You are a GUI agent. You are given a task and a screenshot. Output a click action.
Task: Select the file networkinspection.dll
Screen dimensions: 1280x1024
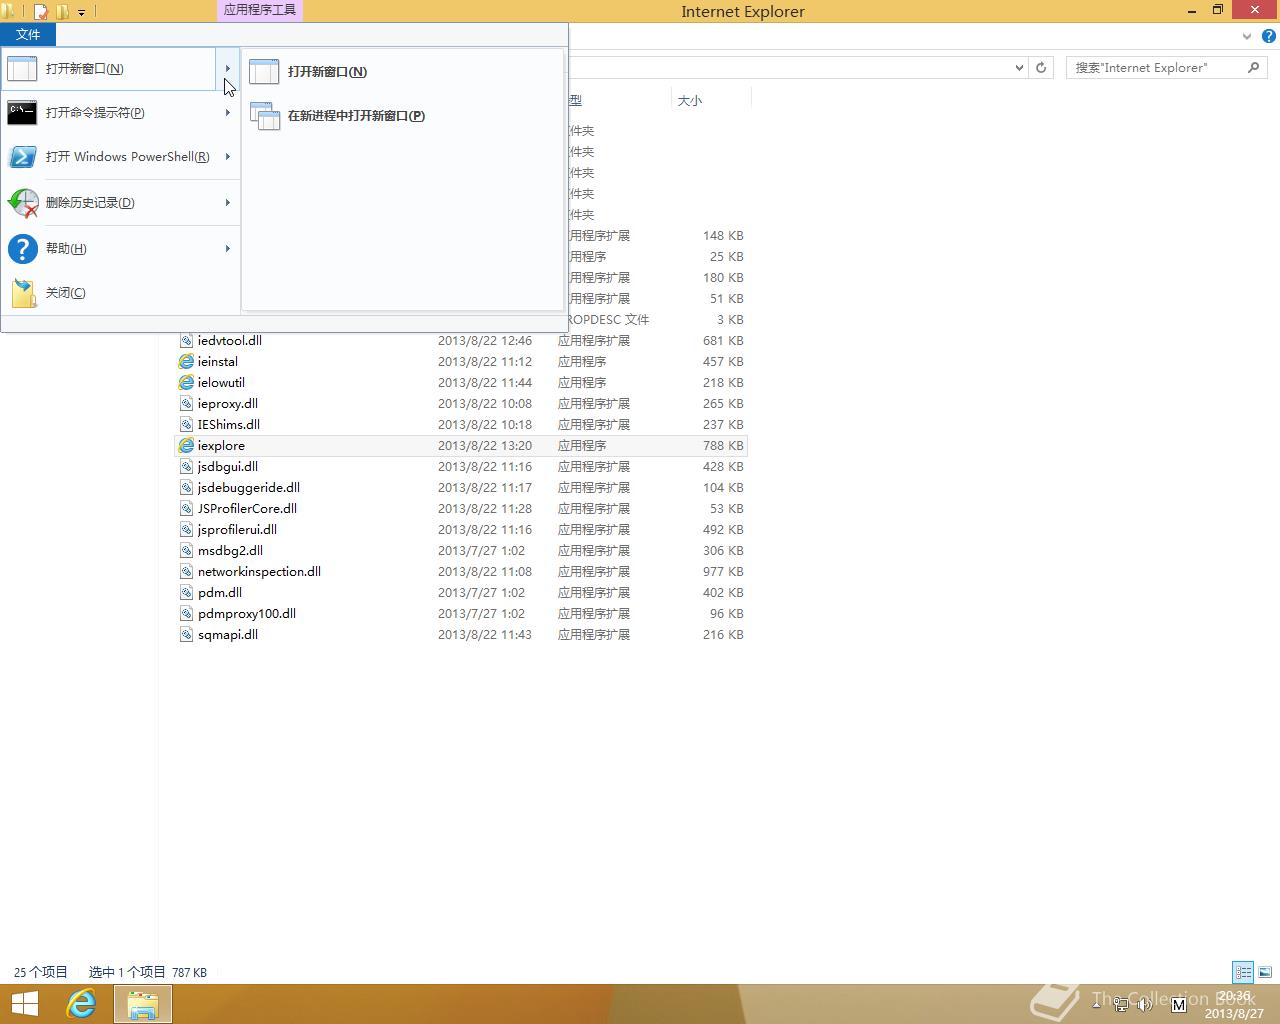pyautogui.click(x=259, y=572)
